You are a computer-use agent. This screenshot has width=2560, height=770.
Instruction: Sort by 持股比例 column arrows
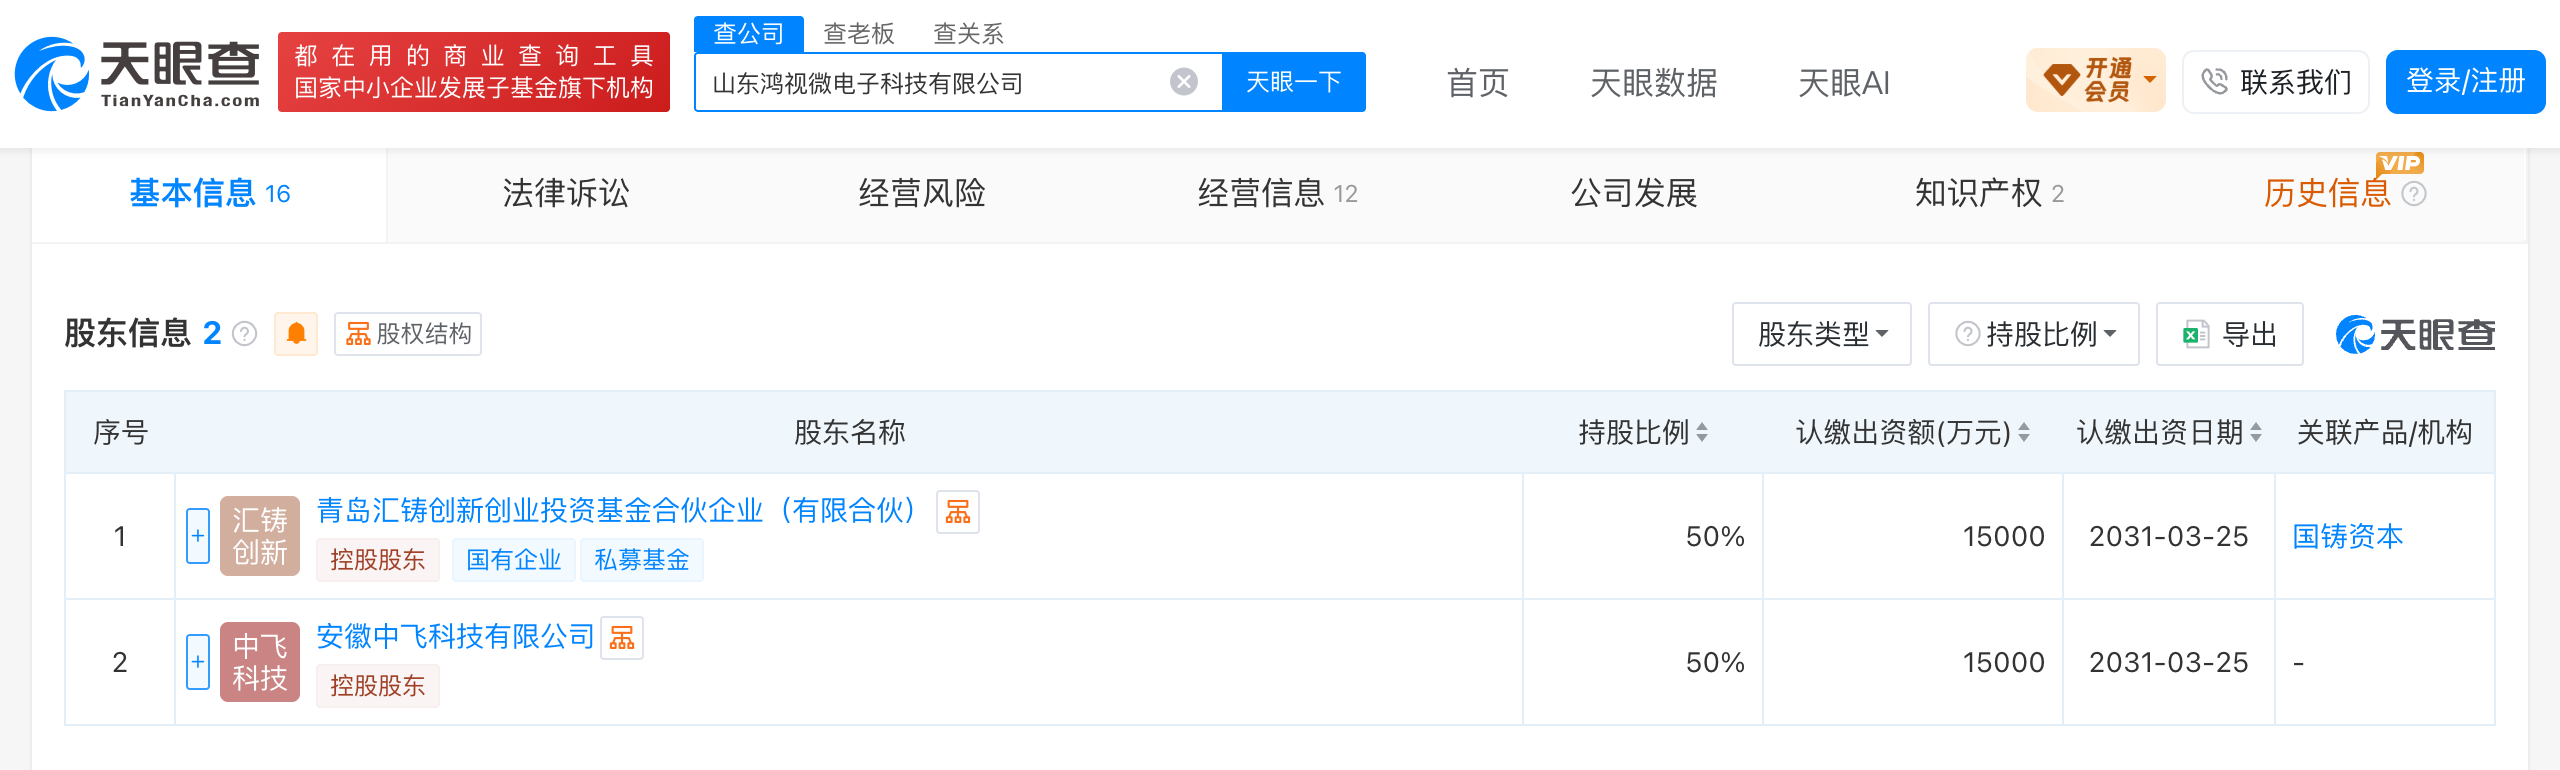pyautogui.click(x=1702, y=433)
